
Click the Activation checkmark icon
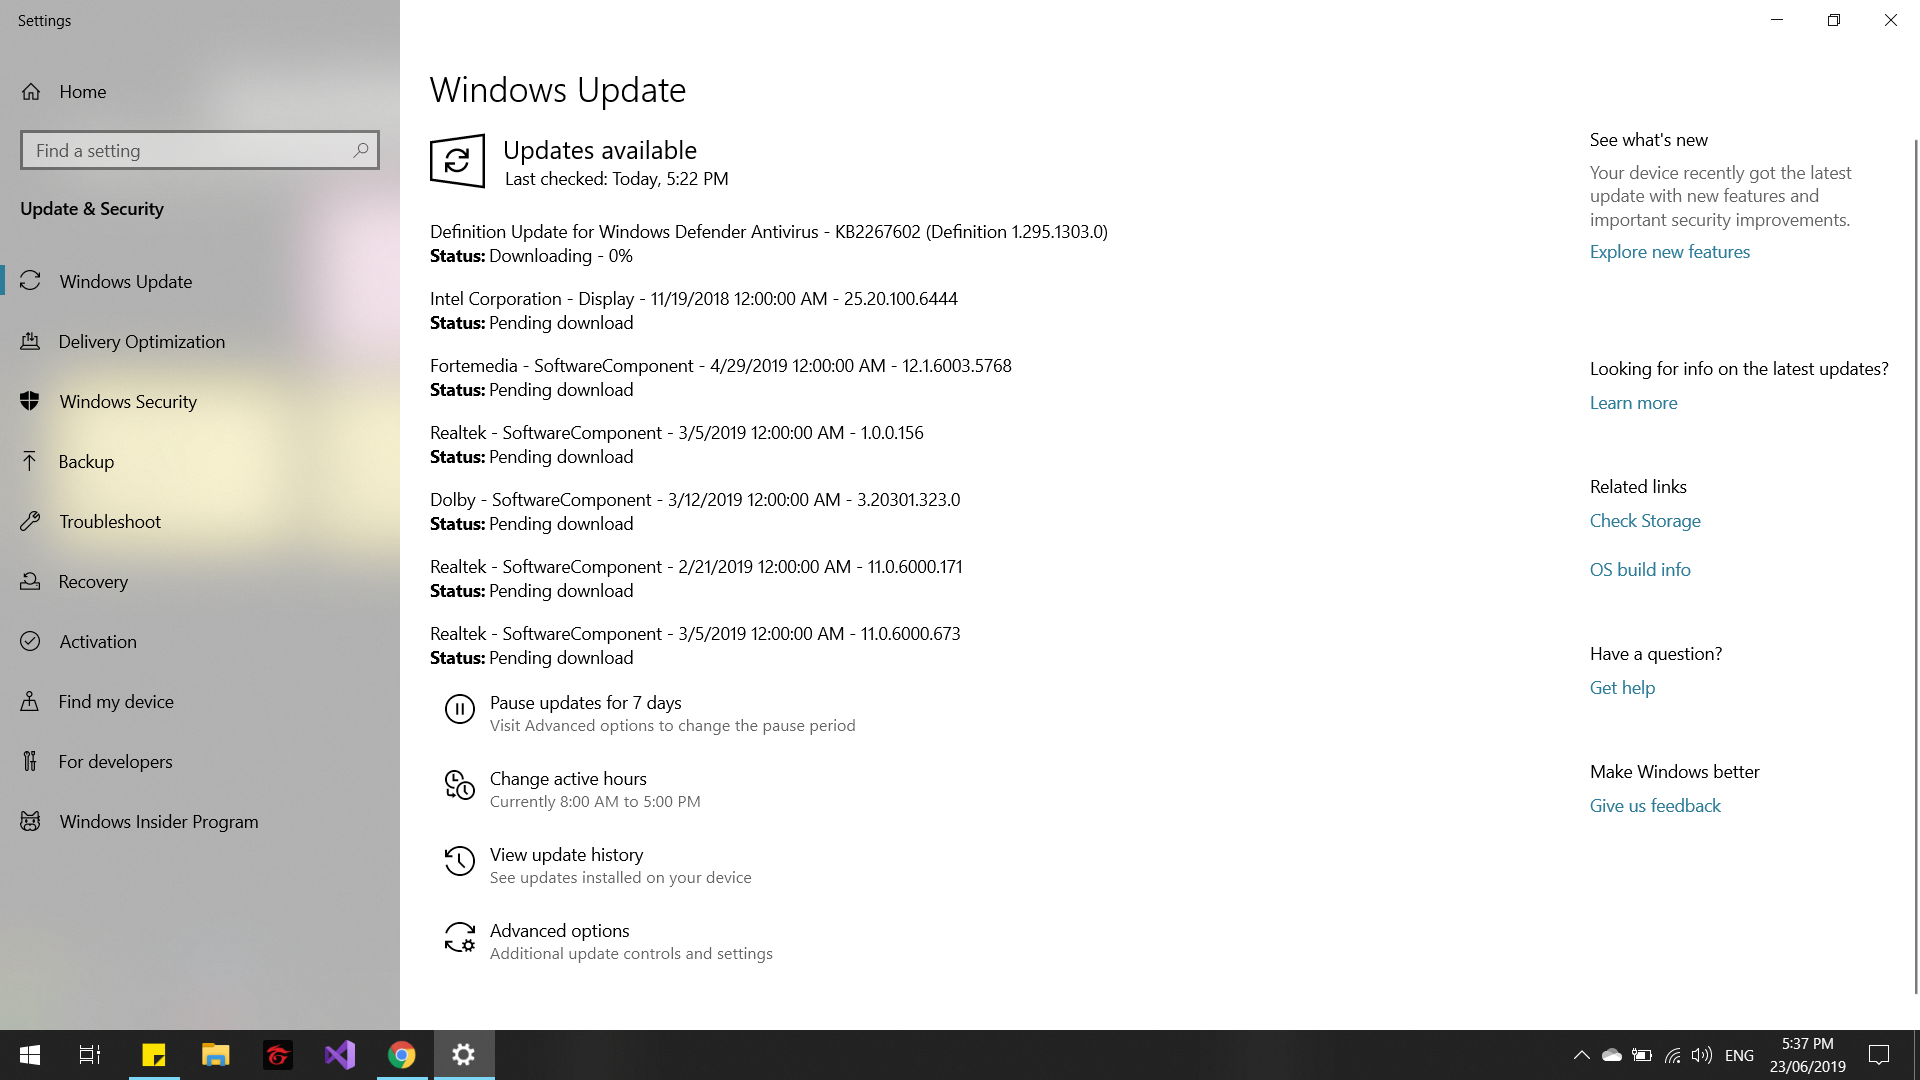pos(30,641)
